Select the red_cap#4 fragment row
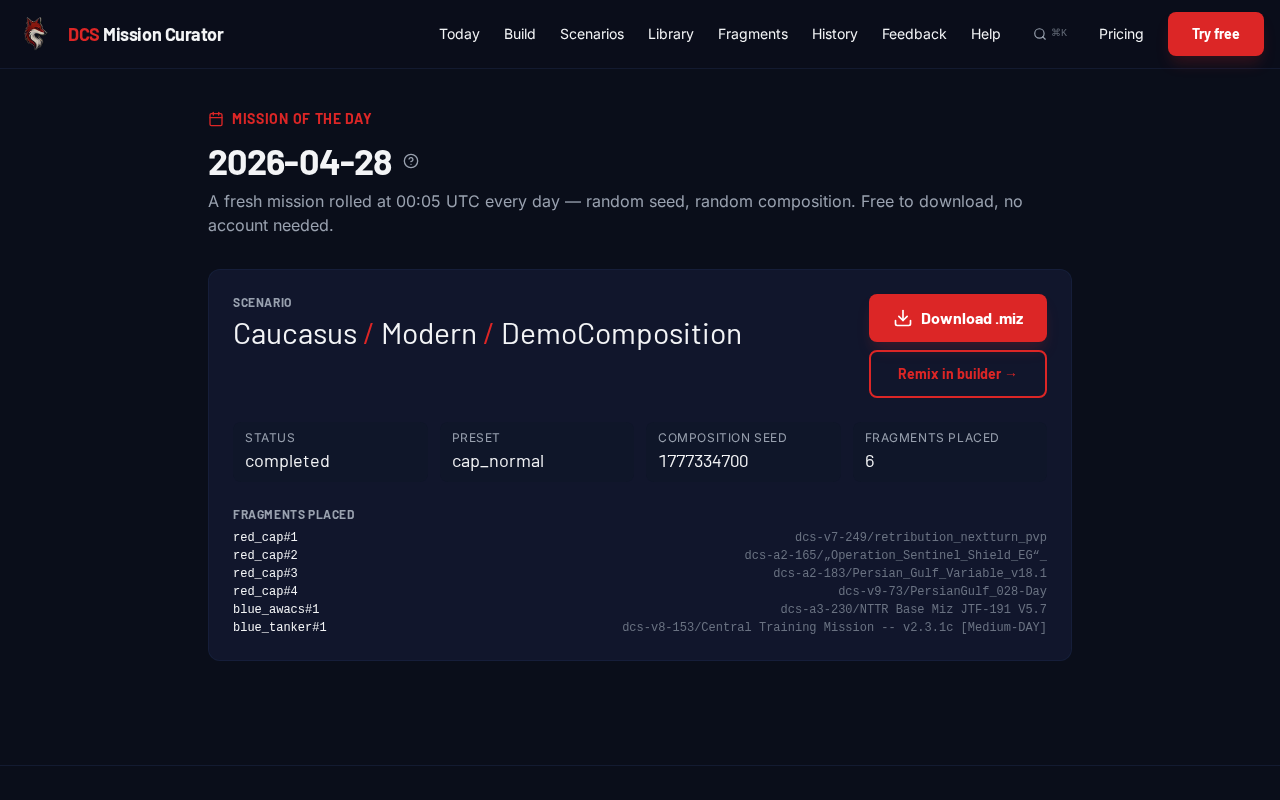Viewport: 1280px width, 800px height. coord(640,592)
